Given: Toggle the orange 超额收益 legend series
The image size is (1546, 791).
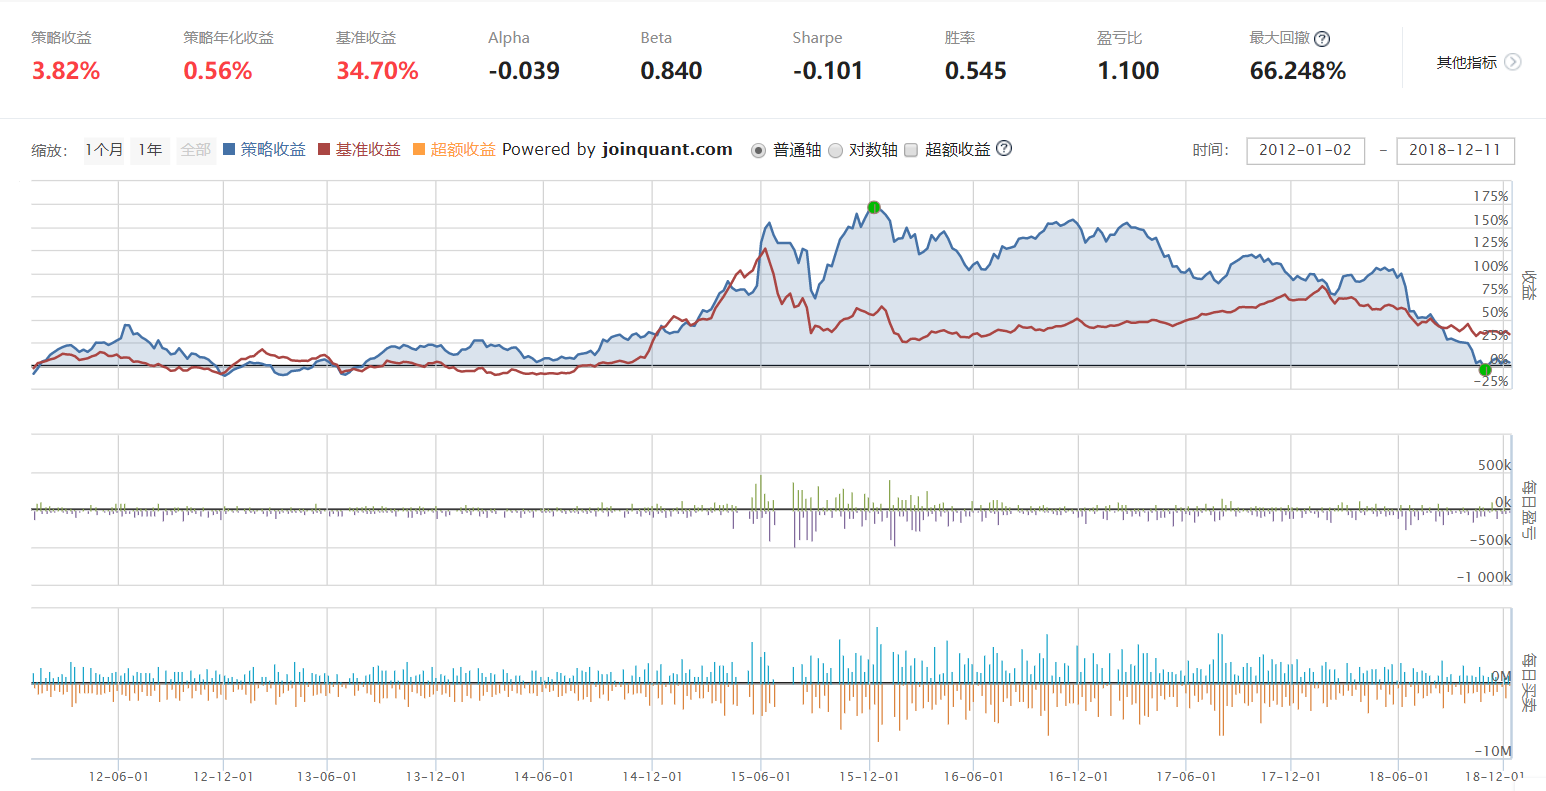Looking at the screenshot, I should pos(454,149).
